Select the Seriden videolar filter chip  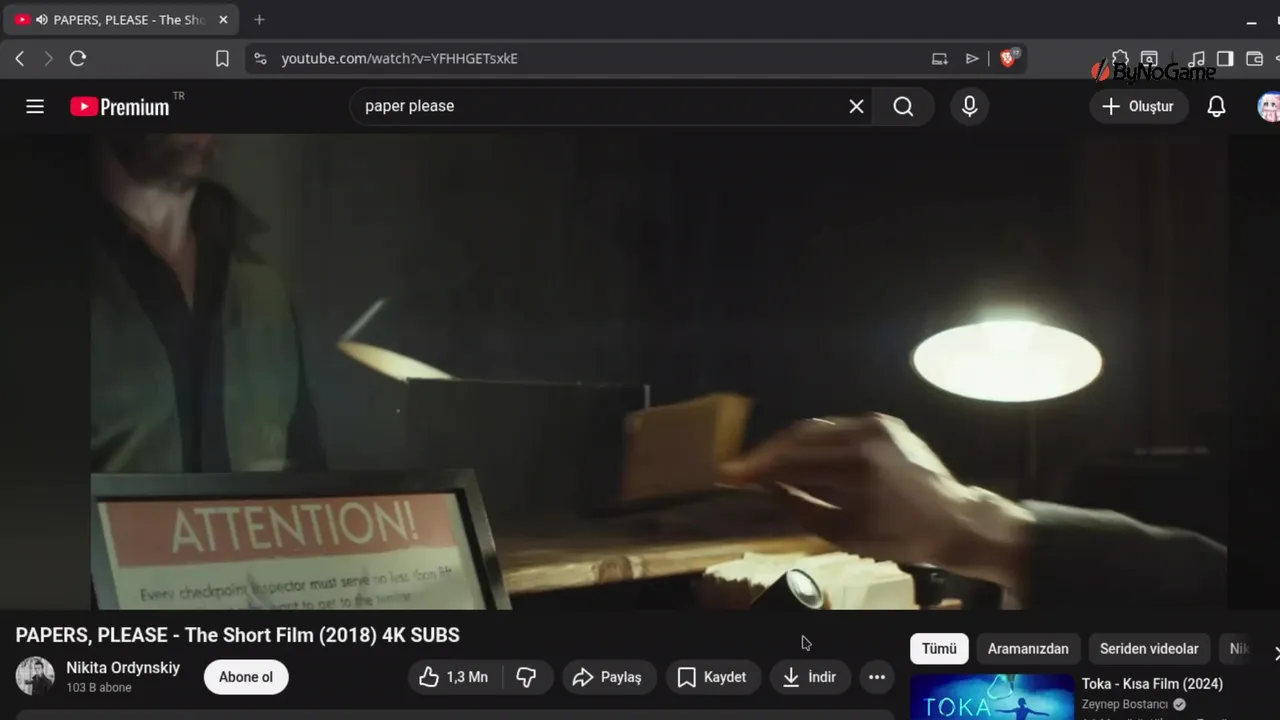[1149, 649]
